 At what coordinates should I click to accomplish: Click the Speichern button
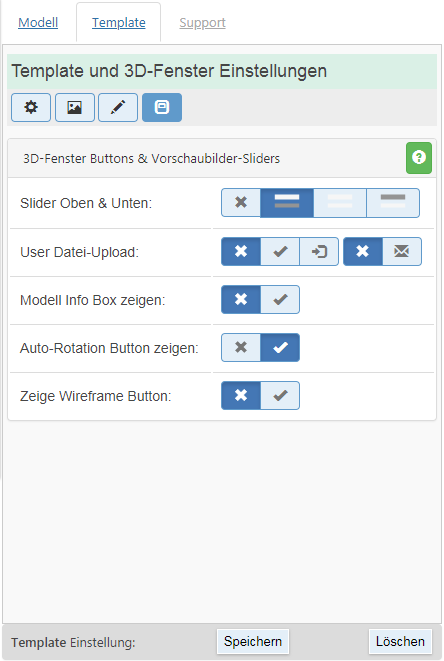tap(253, 642)
